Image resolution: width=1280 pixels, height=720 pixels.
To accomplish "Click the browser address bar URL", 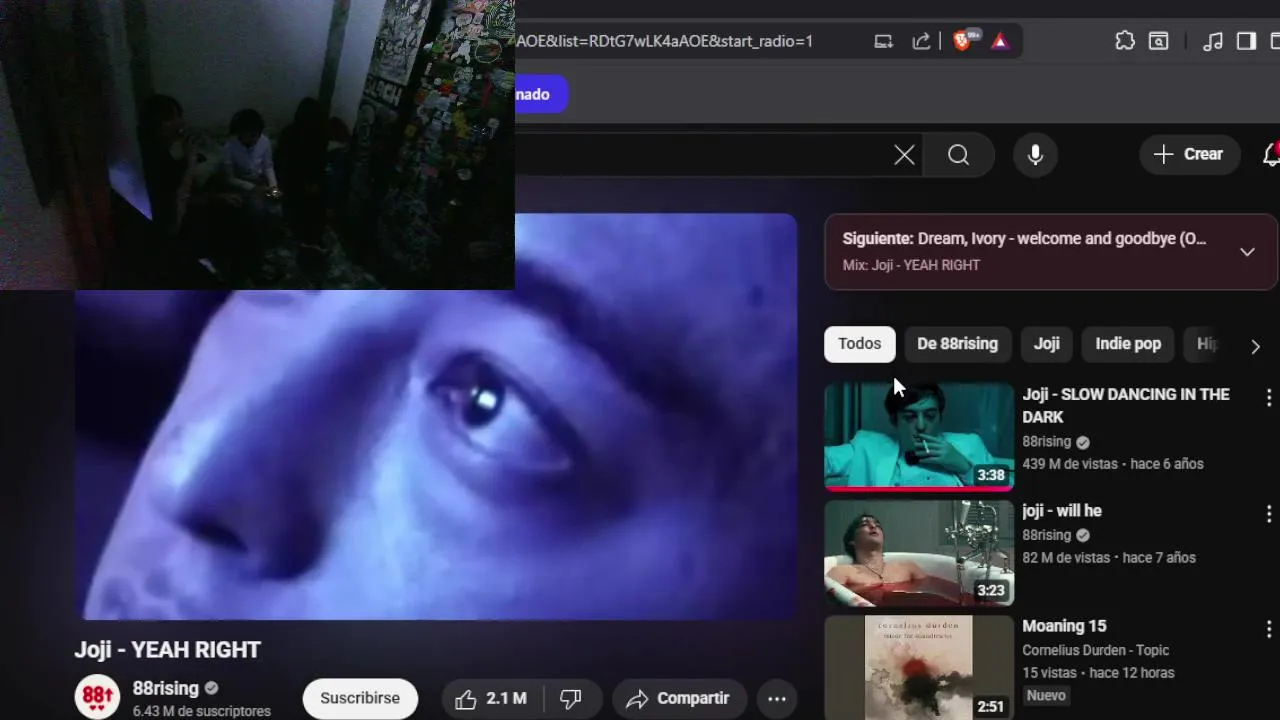I will coord(664,41).
